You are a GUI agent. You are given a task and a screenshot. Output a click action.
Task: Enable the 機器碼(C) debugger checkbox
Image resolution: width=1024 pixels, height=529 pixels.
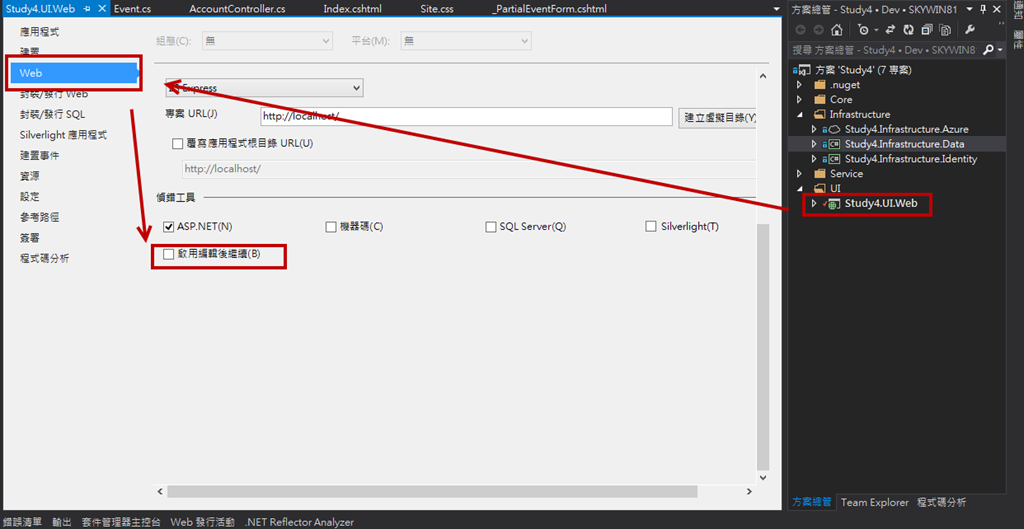pyautogui.click(x=330, y=227)
